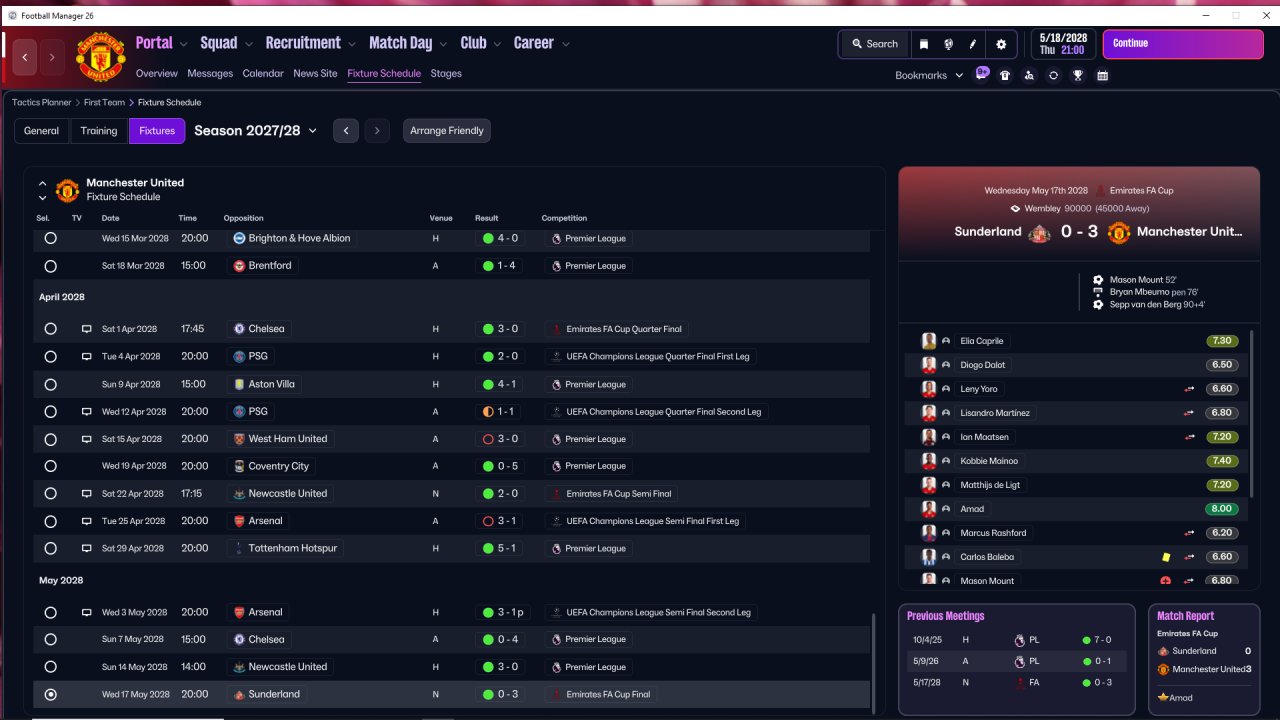Click the TV icon on the Chelsea 1 Apr row
The width and height of the screenshot is (1280, 720).
(x=86, y=329)
